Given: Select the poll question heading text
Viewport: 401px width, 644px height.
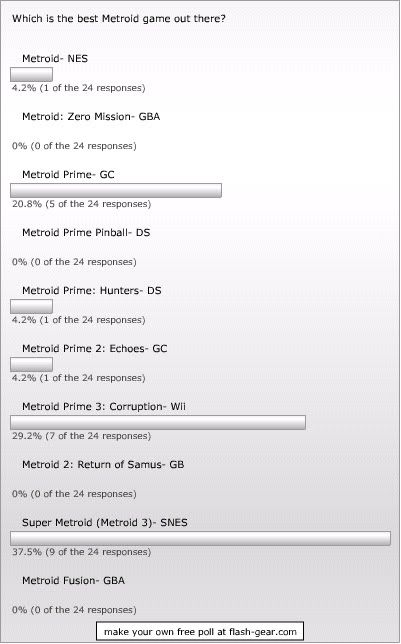Looking at the screenshot, I should [119, 19].
